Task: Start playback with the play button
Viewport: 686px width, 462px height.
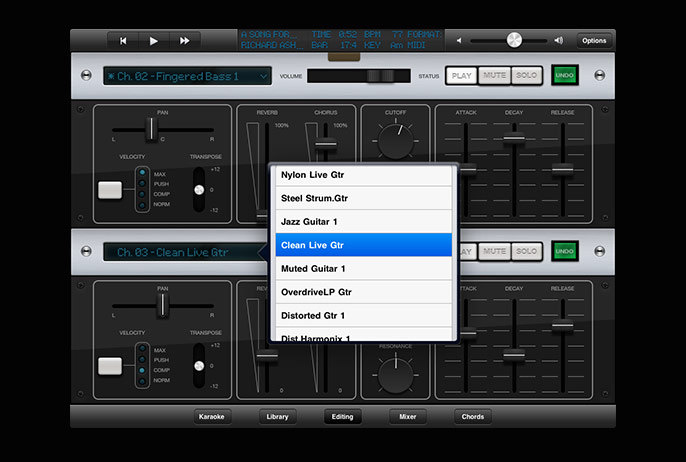Action: tap(154, 41)
